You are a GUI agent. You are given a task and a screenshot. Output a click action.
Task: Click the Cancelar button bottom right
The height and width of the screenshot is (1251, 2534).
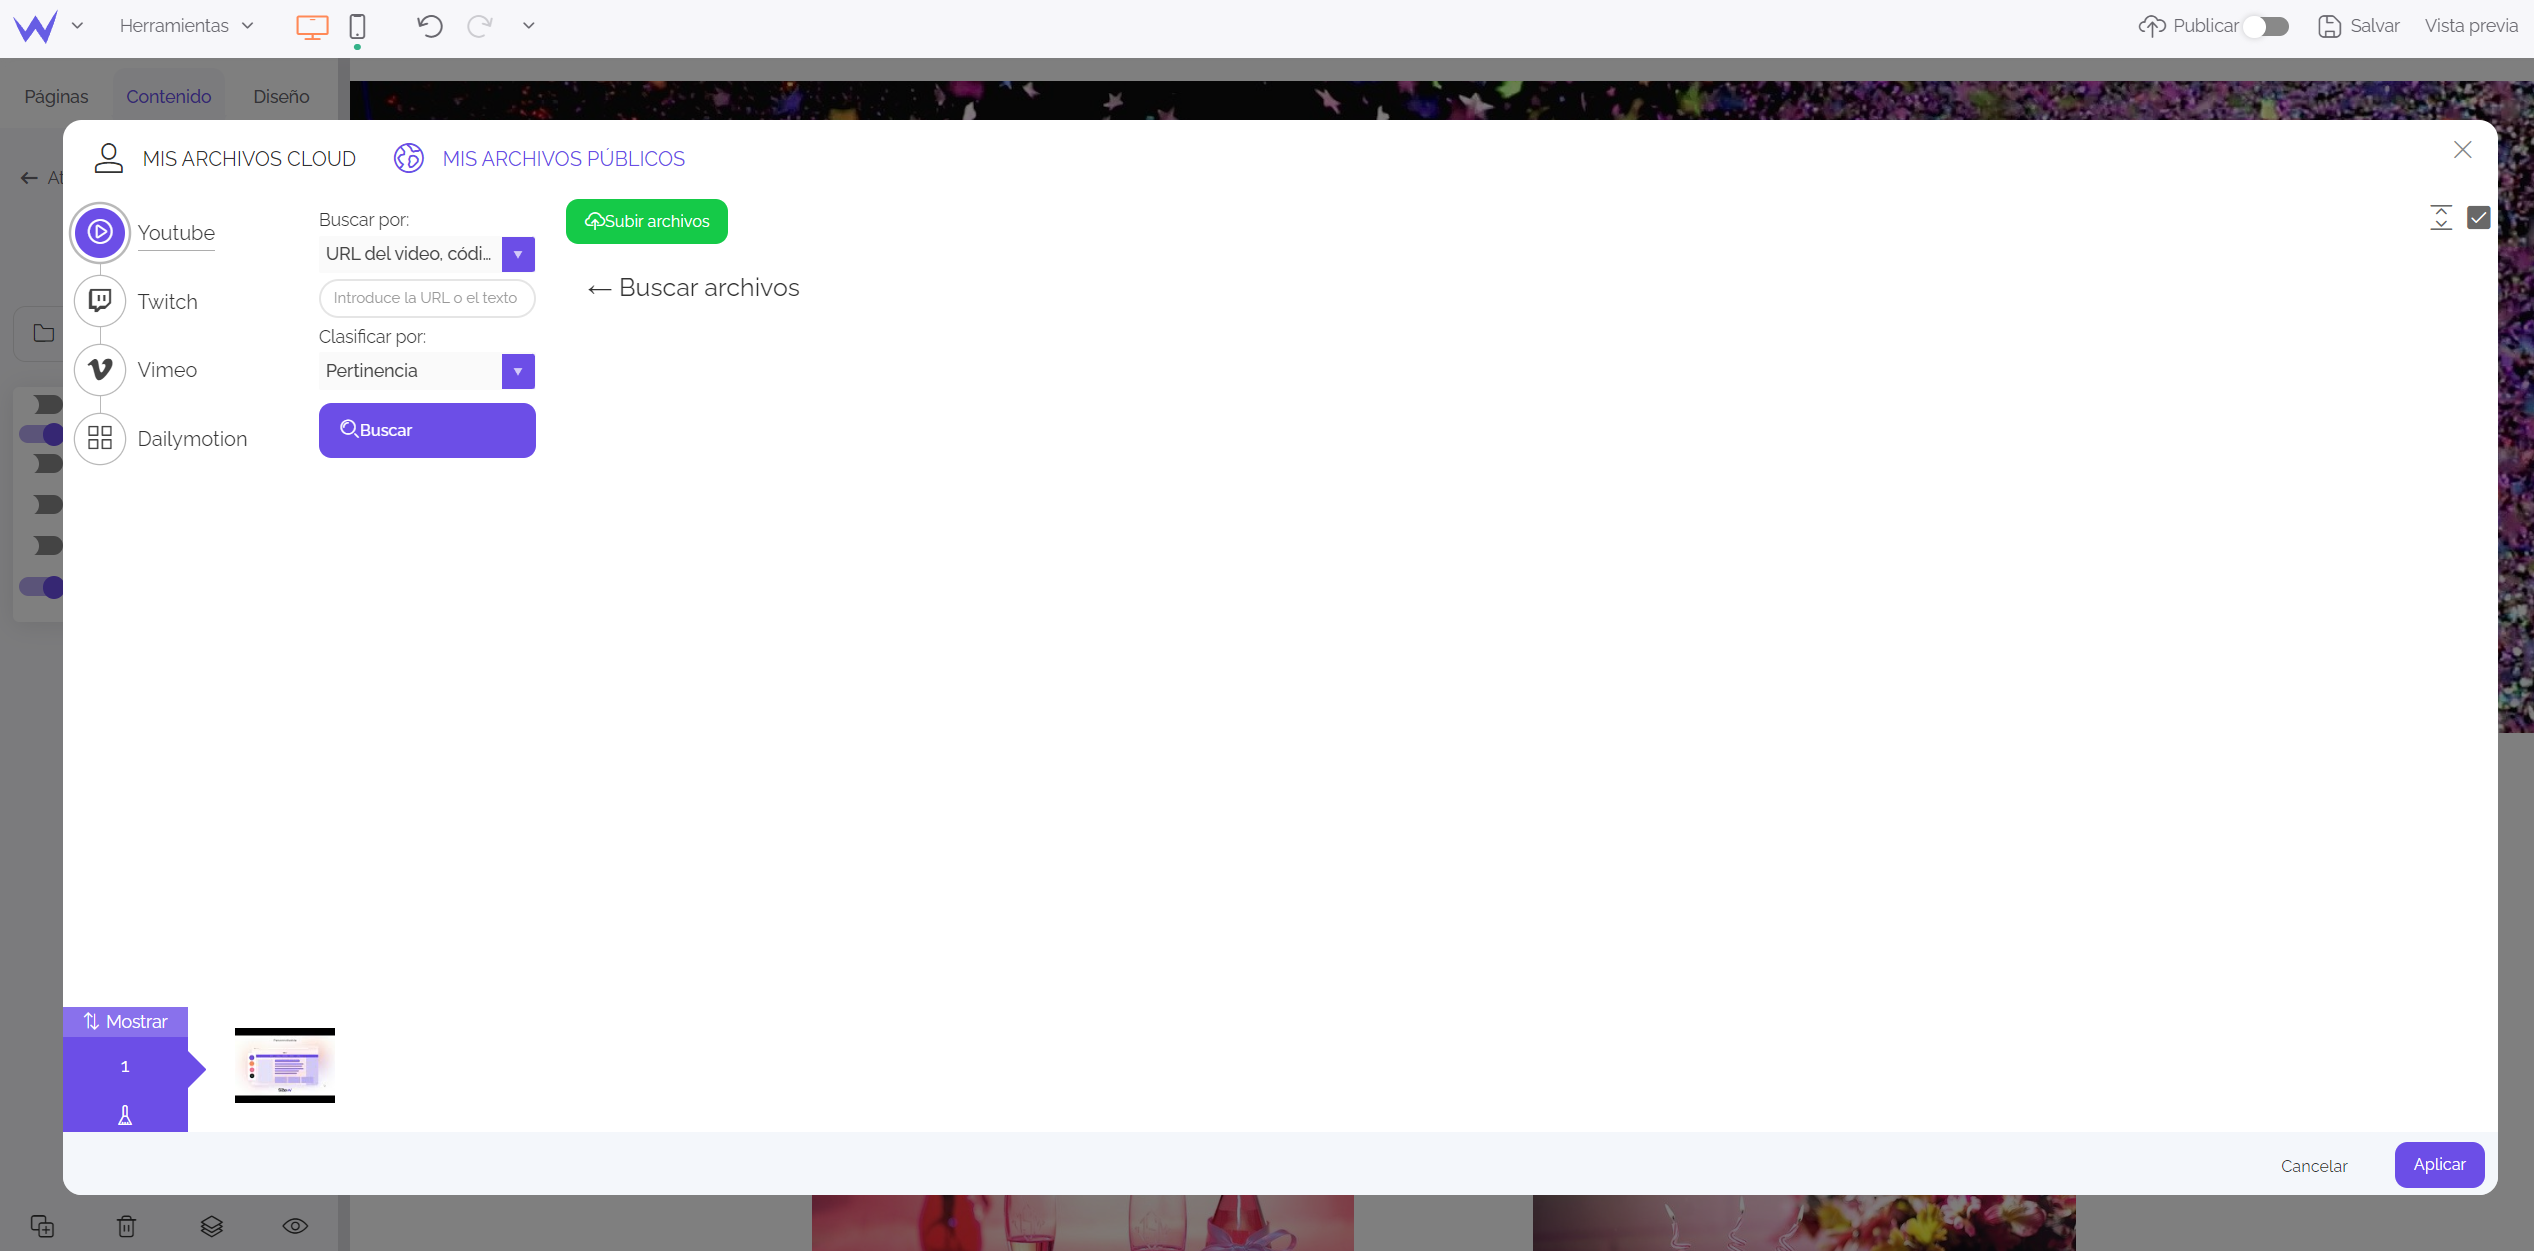(2313, 1165)
